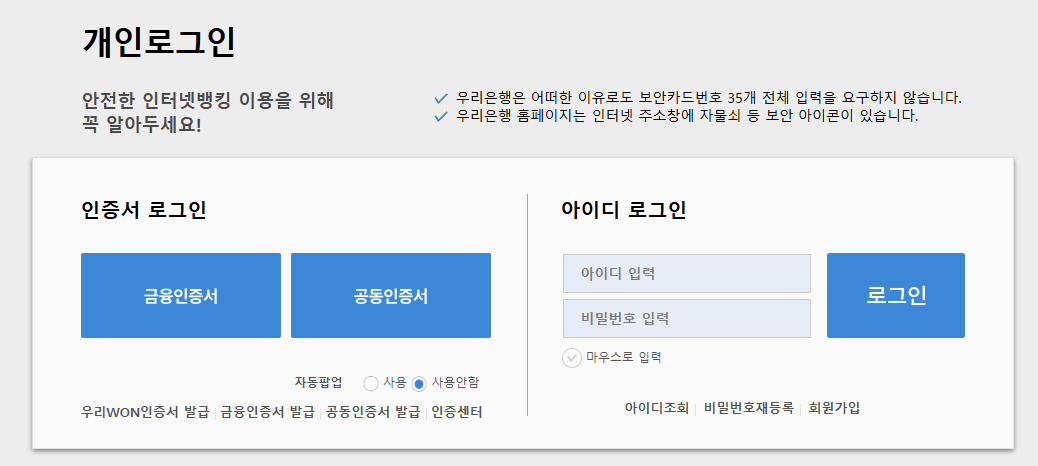Viewport: 1038px width, 466px height.
Task: Click the checkmark beside the 자물쇠 notice
Action: point(442,117)
